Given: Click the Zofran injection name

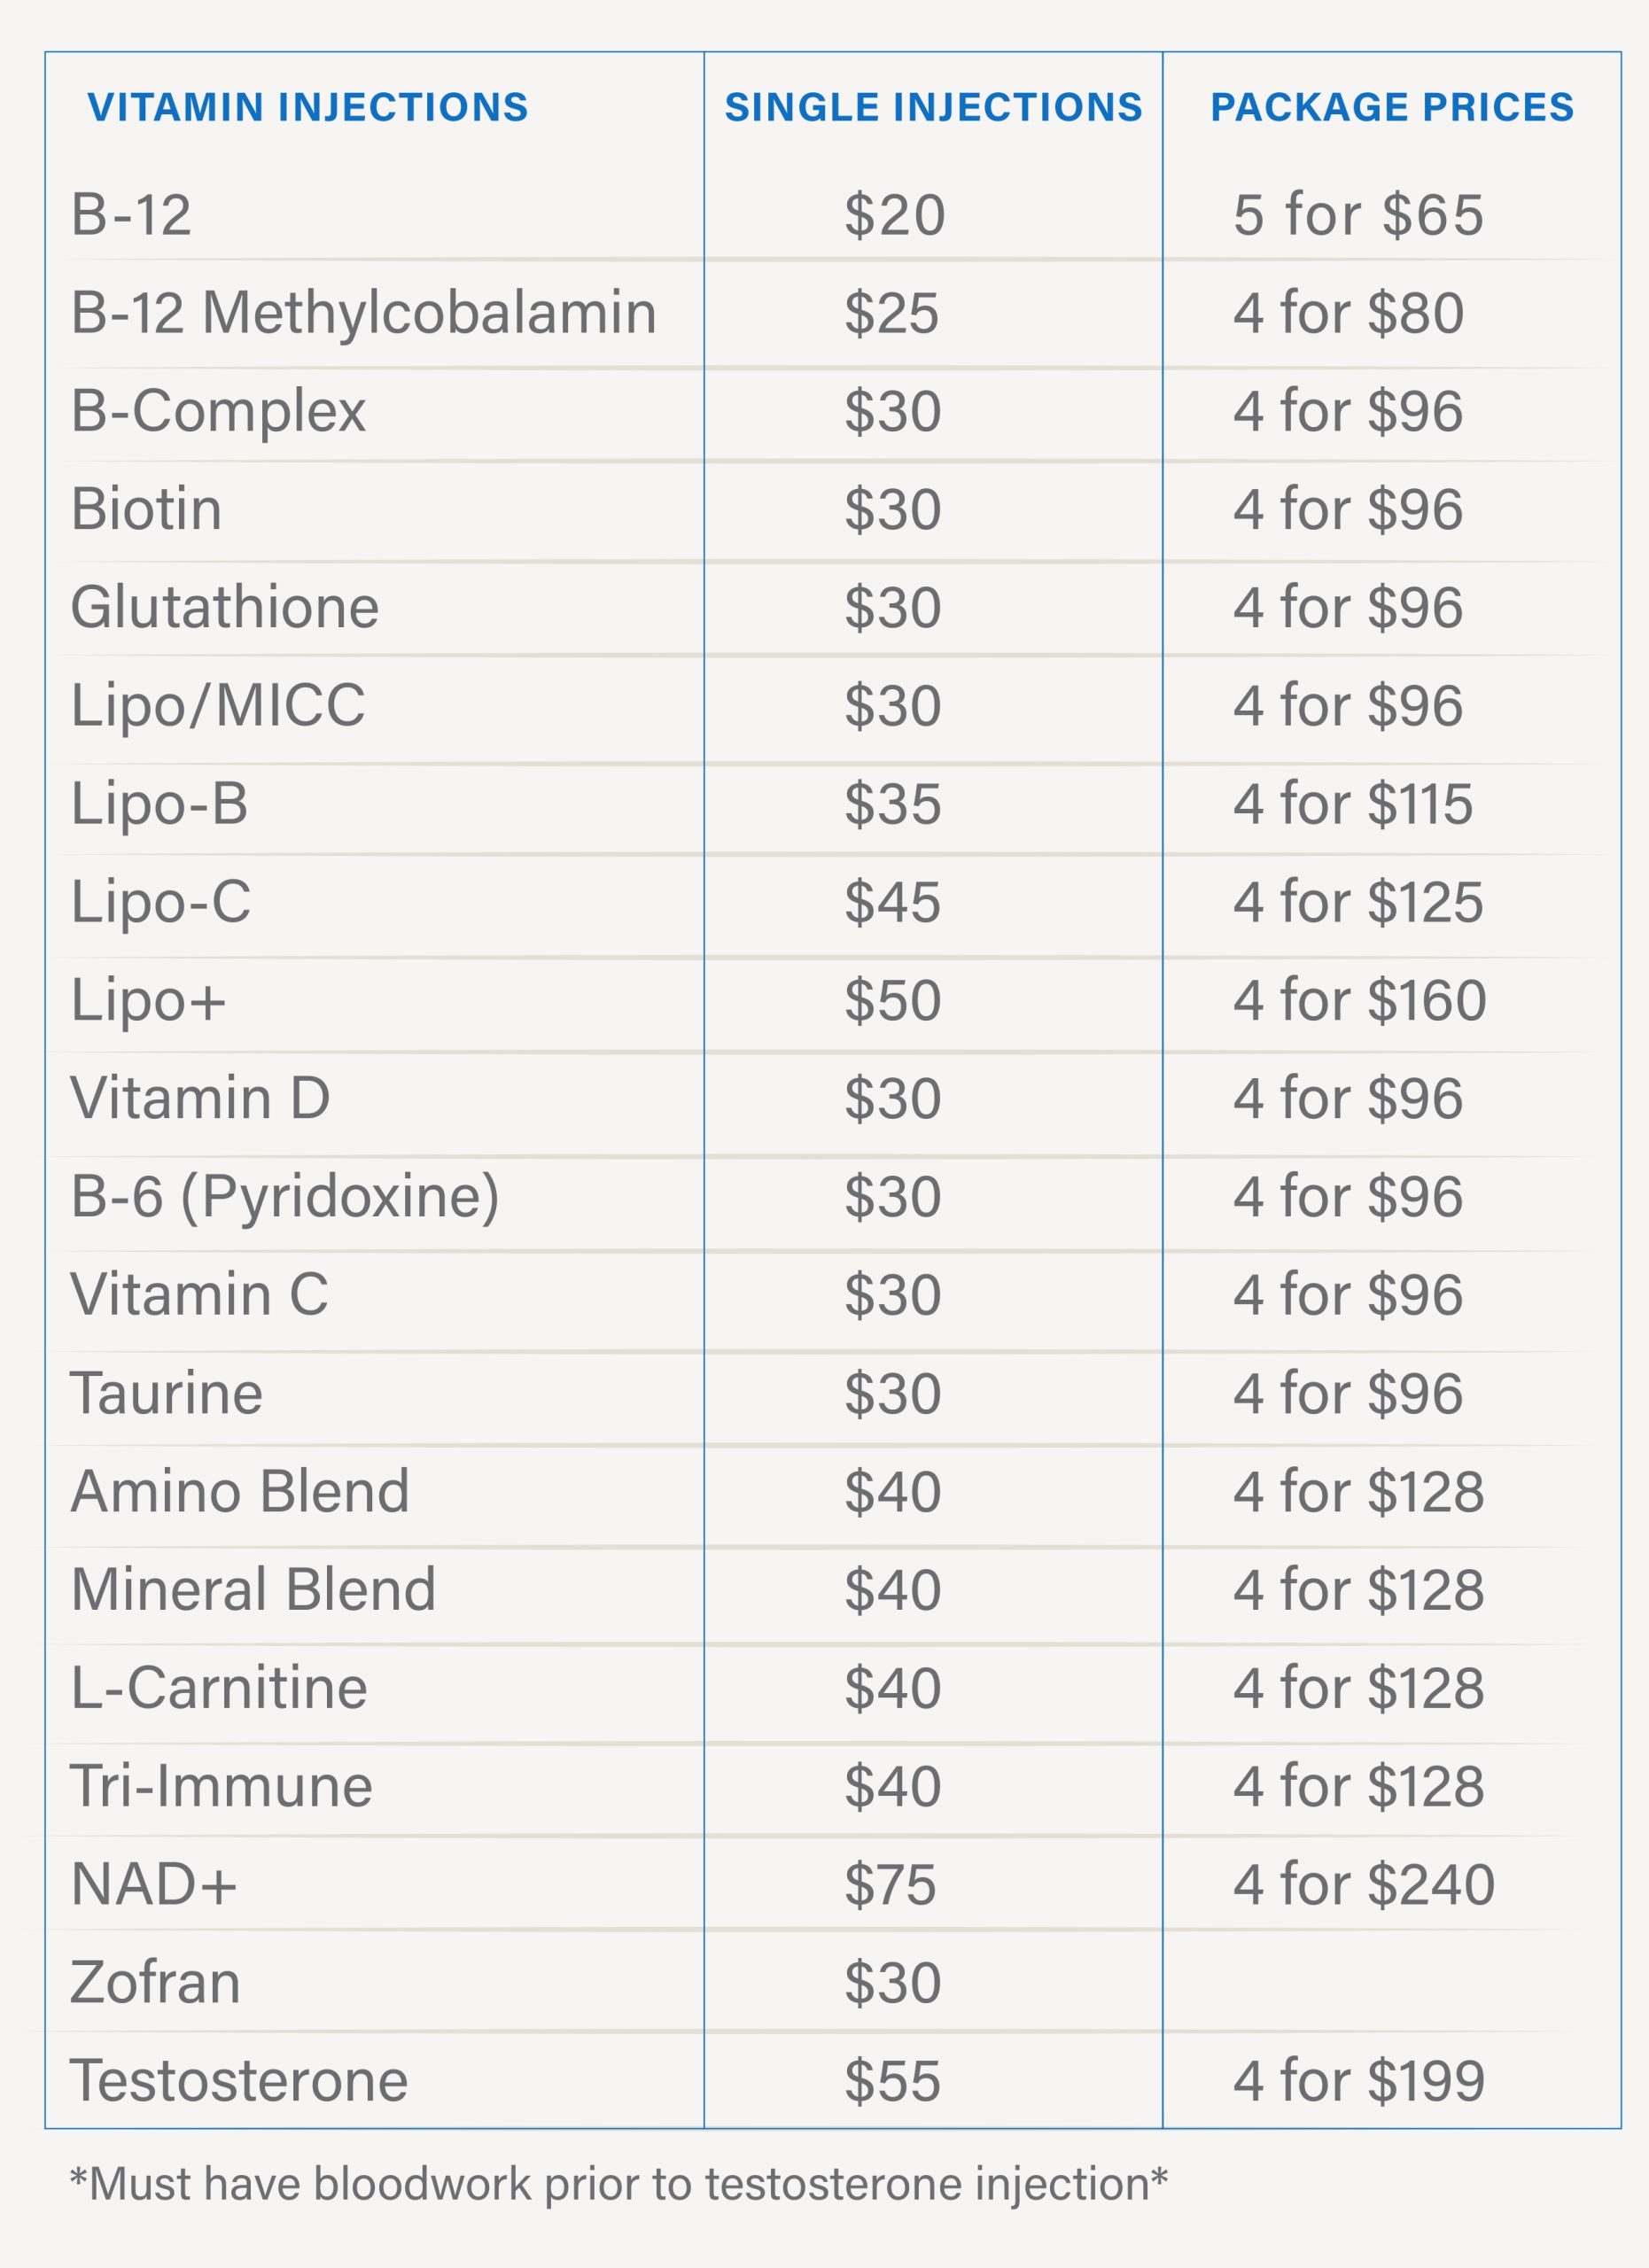Looking at the screenshot, I should click(155, 1982).
